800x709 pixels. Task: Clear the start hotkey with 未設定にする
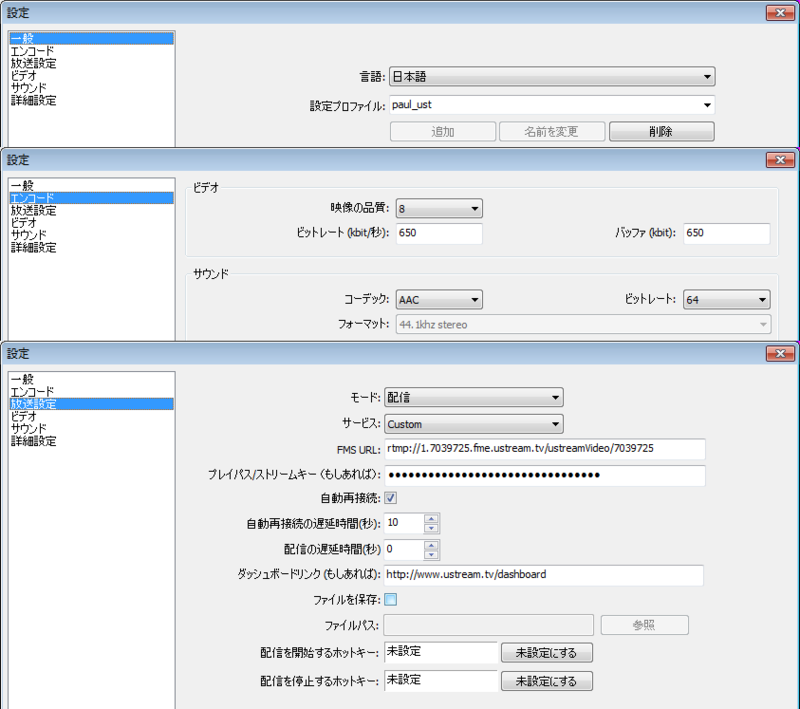546,652
